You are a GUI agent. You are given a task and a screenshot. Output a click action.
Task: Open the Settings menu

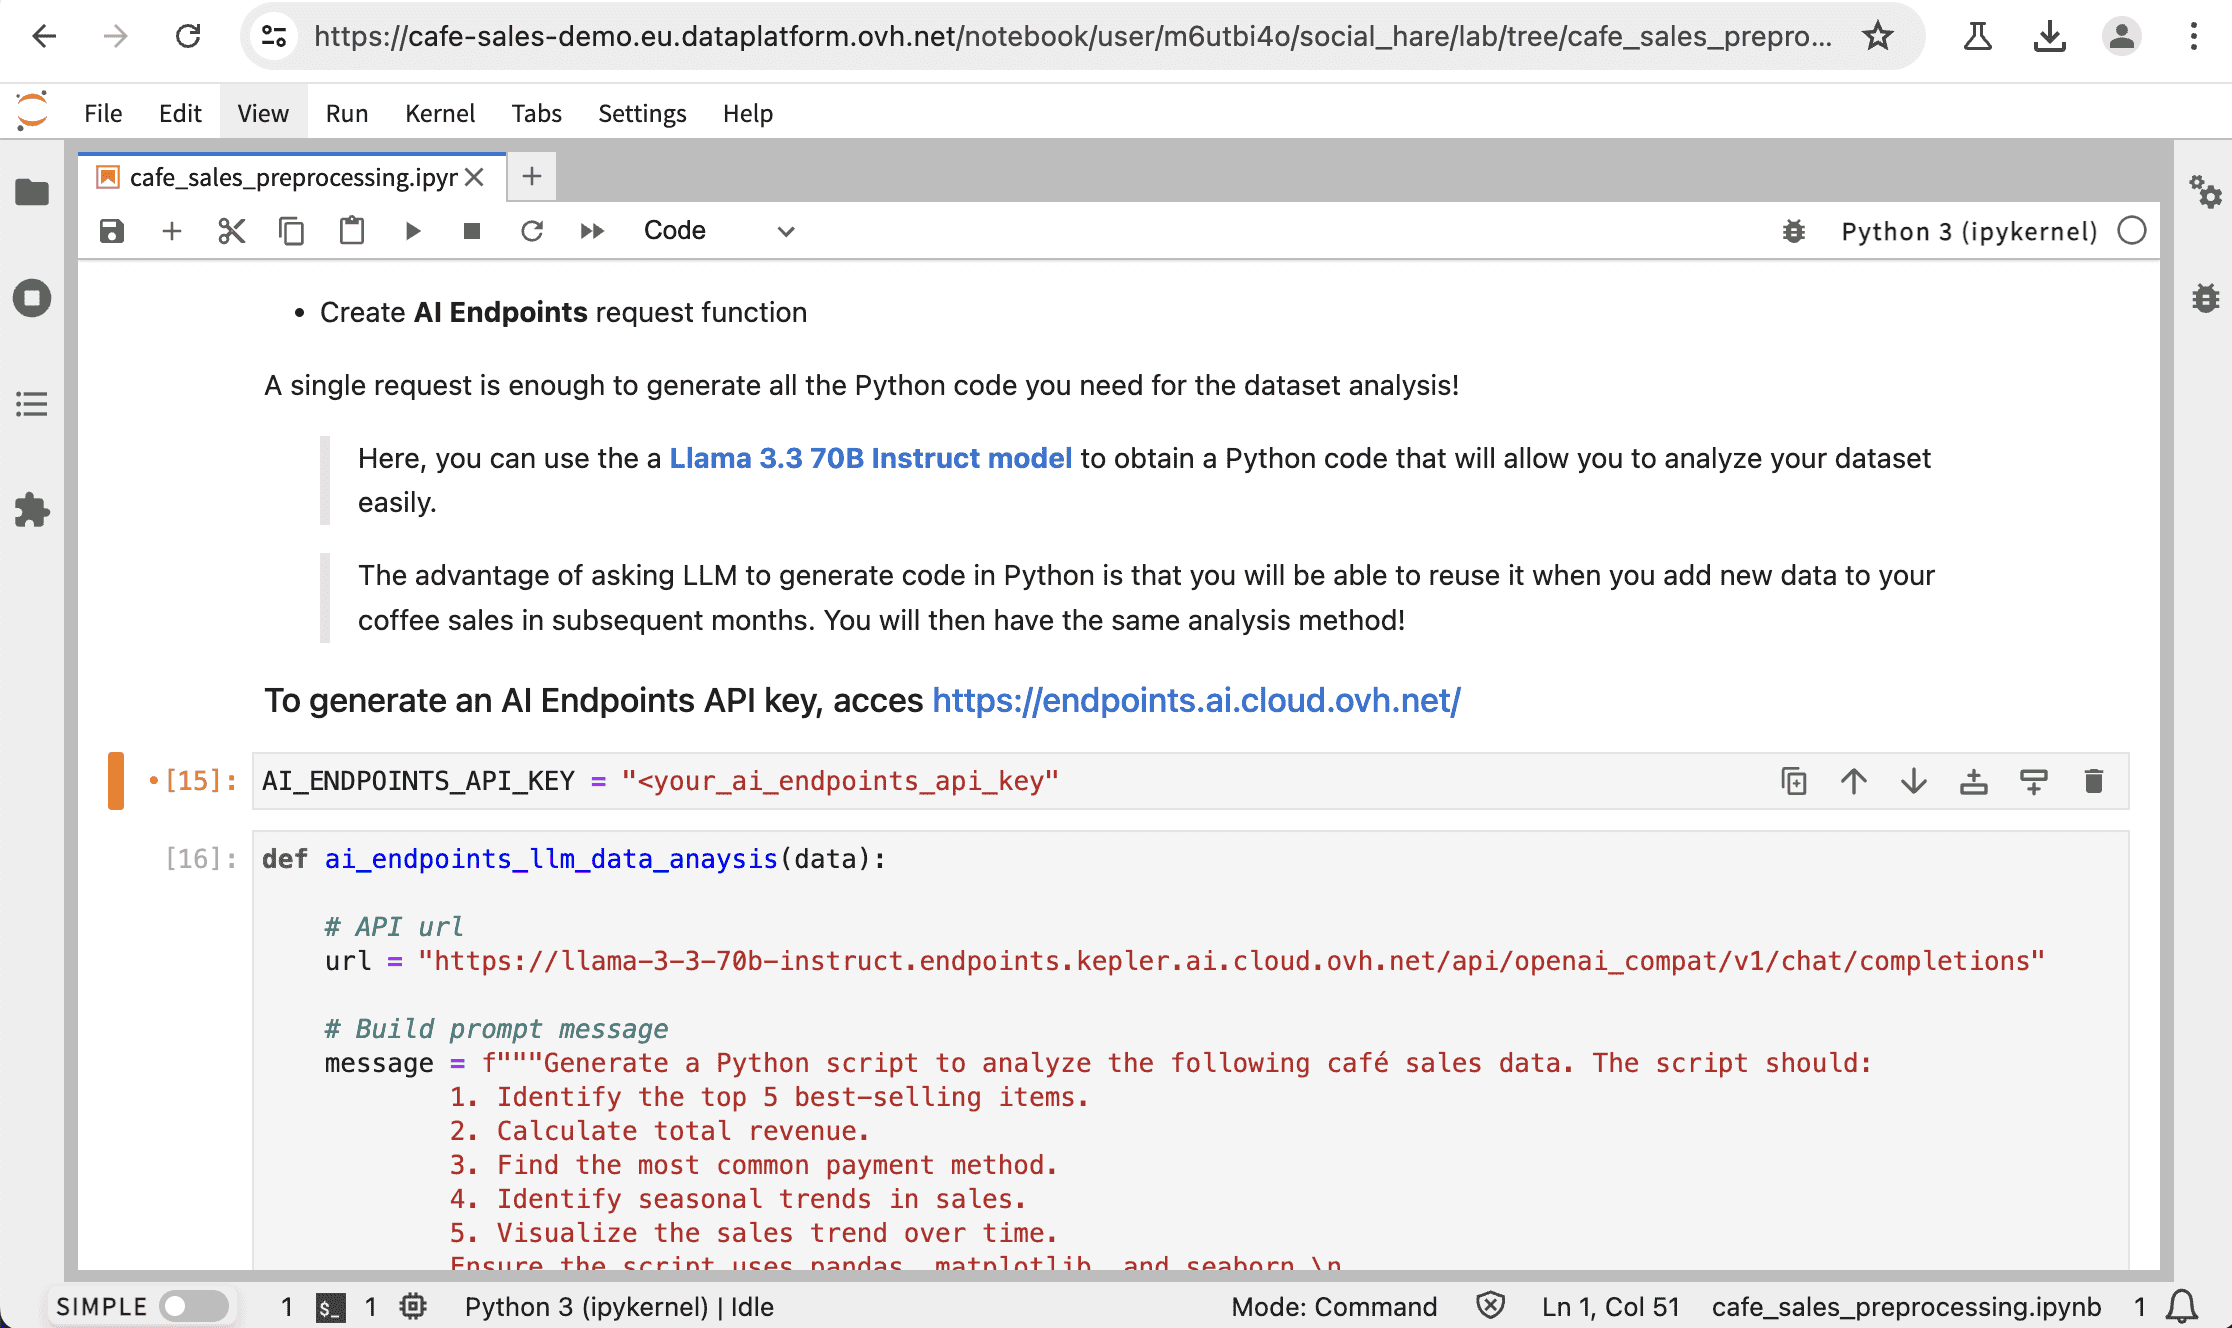(642, 113)
